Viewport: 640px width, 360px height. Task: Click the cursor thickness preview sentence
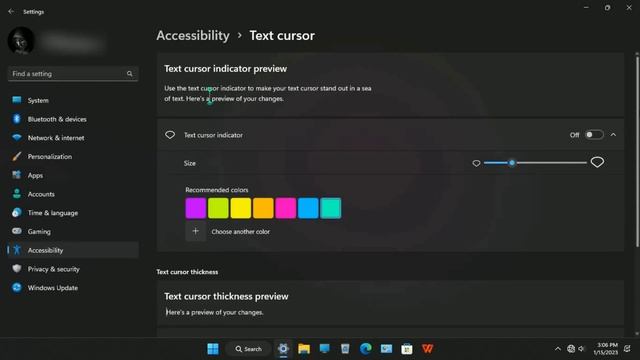click(214, 312)
